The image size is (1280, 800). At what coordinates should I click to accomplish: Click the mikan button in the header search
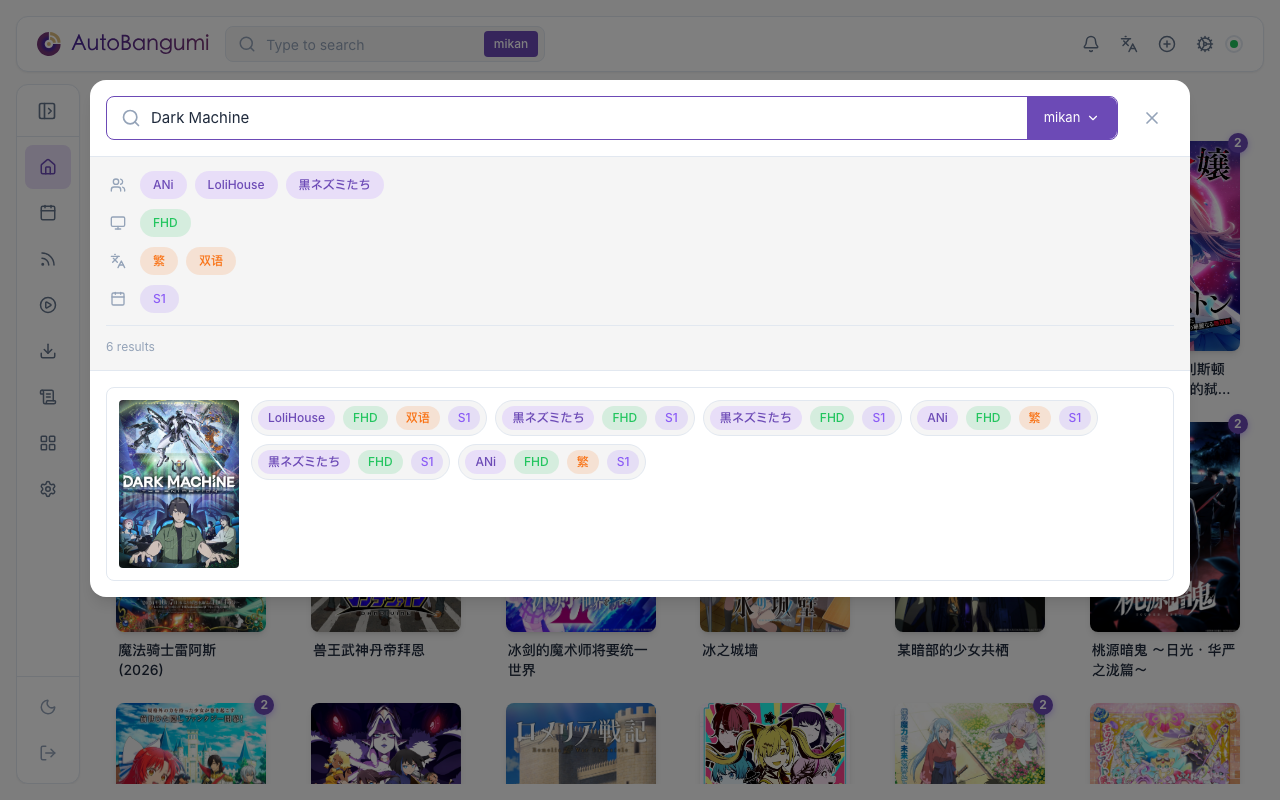tap(511, 44)
